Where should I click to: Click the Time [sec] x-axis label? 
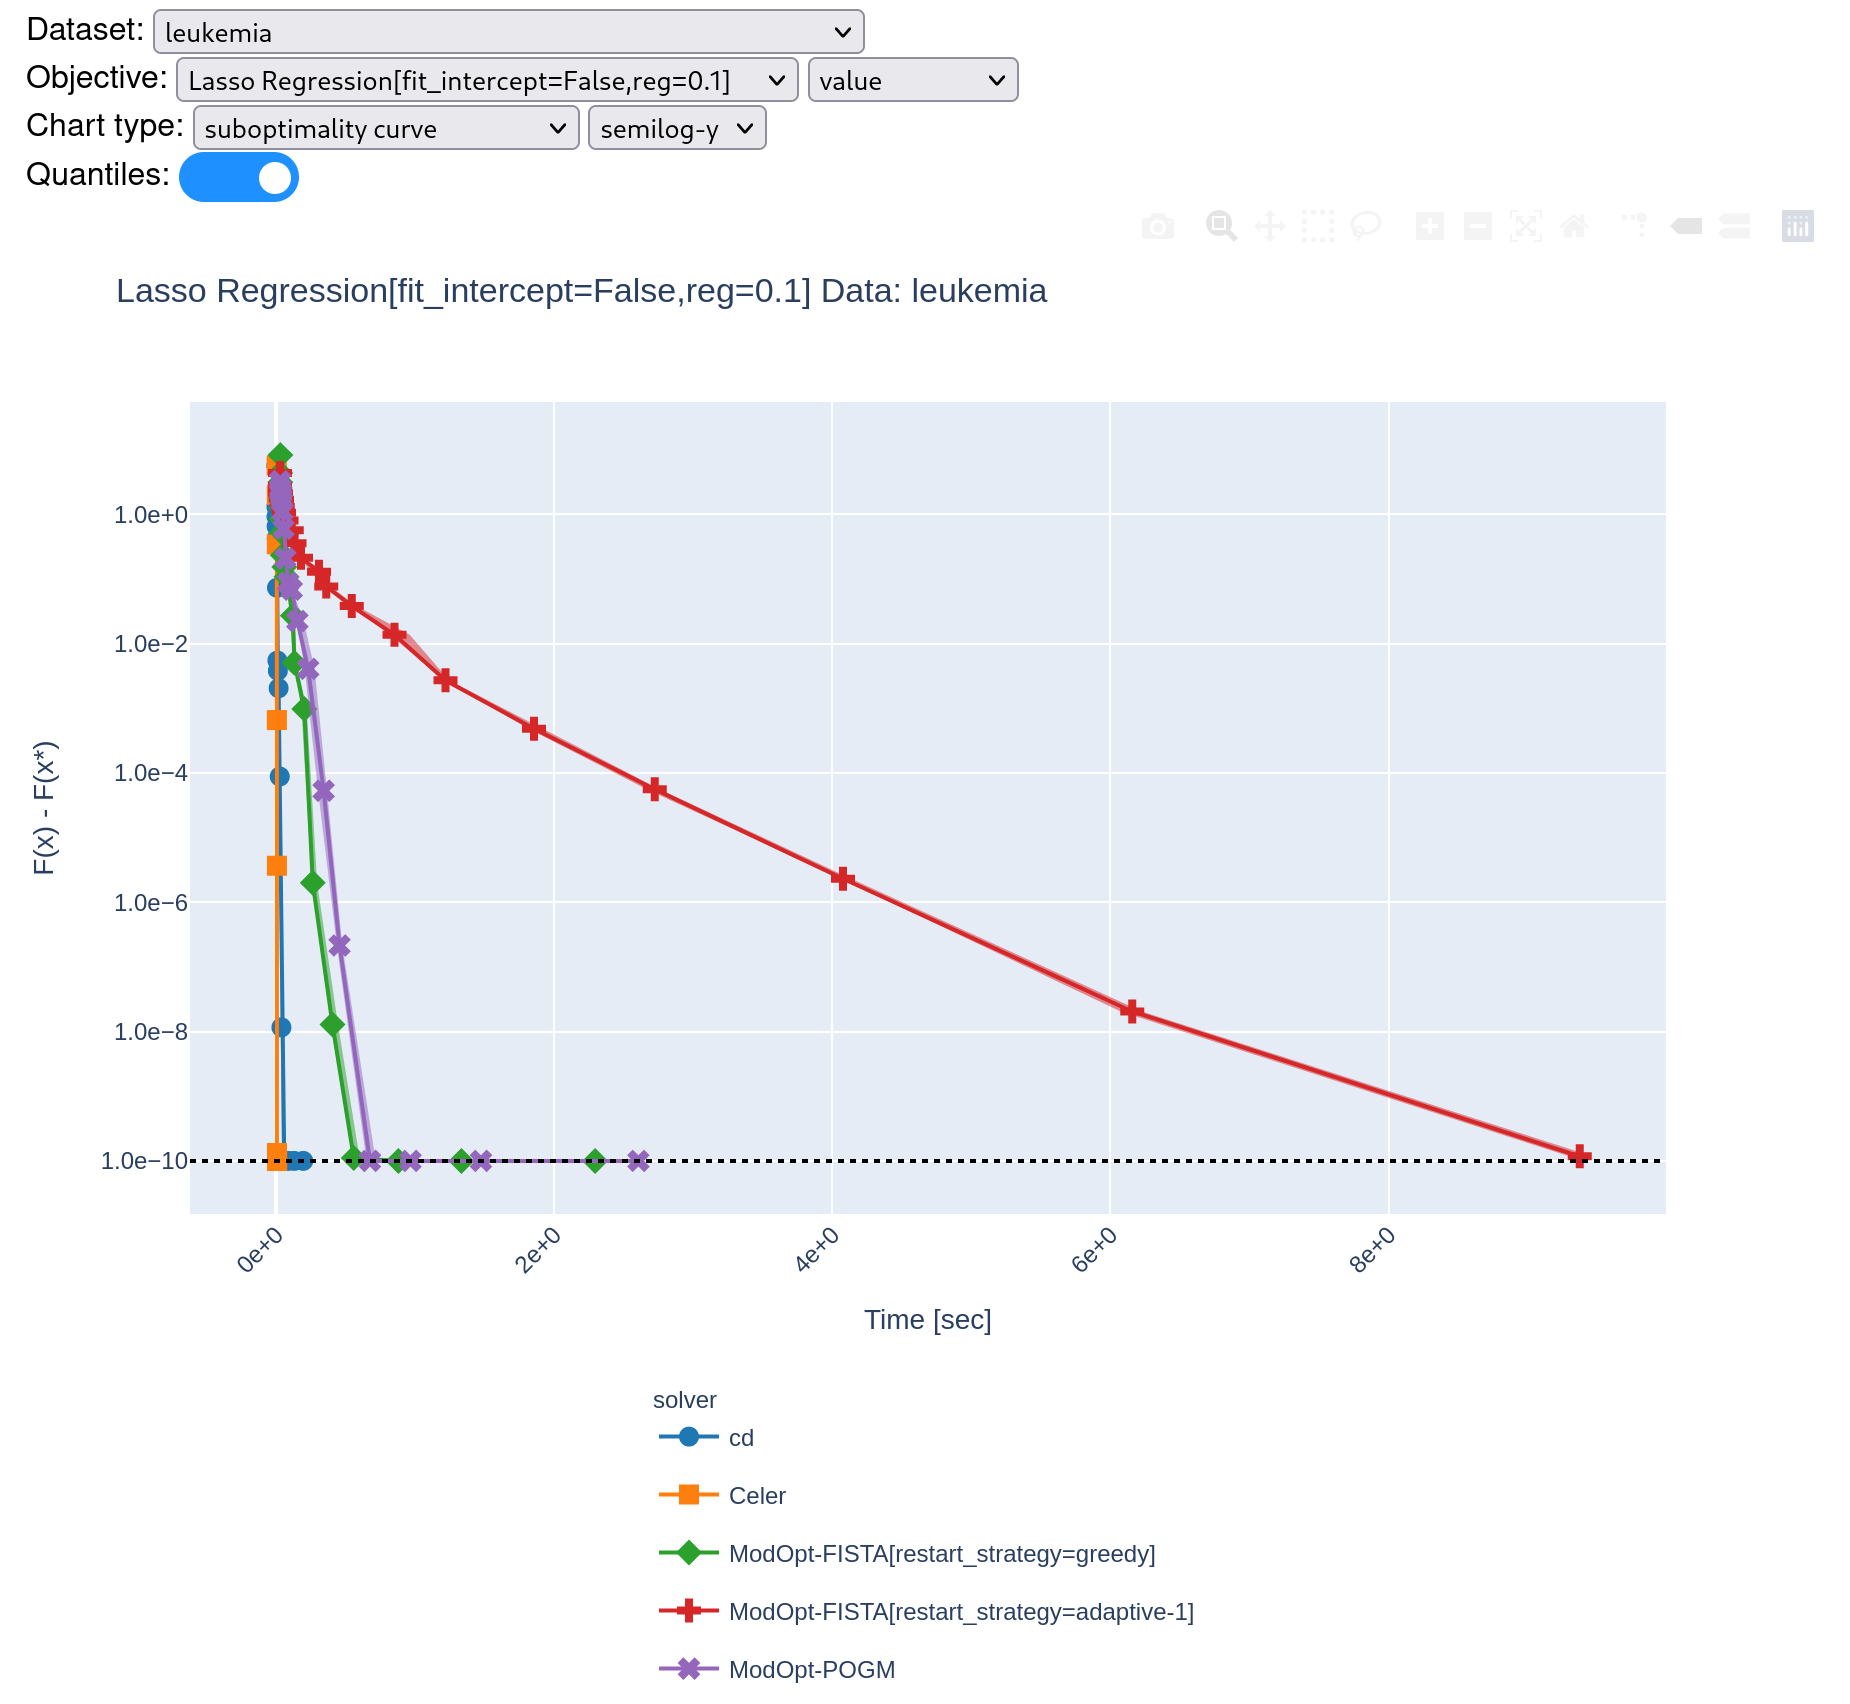click(x=928, y=1320)
